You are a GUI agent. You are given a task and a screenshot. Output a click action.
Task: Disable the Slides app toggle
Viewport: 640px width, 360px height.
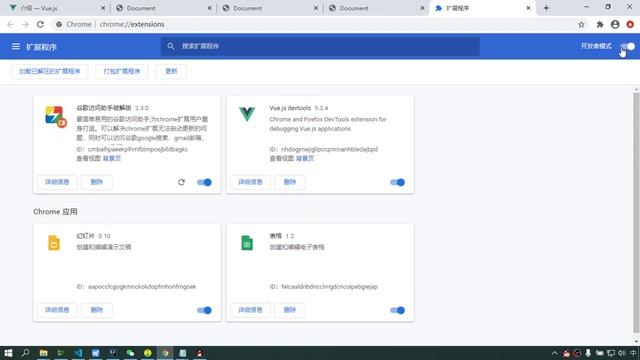click(204, 310)
